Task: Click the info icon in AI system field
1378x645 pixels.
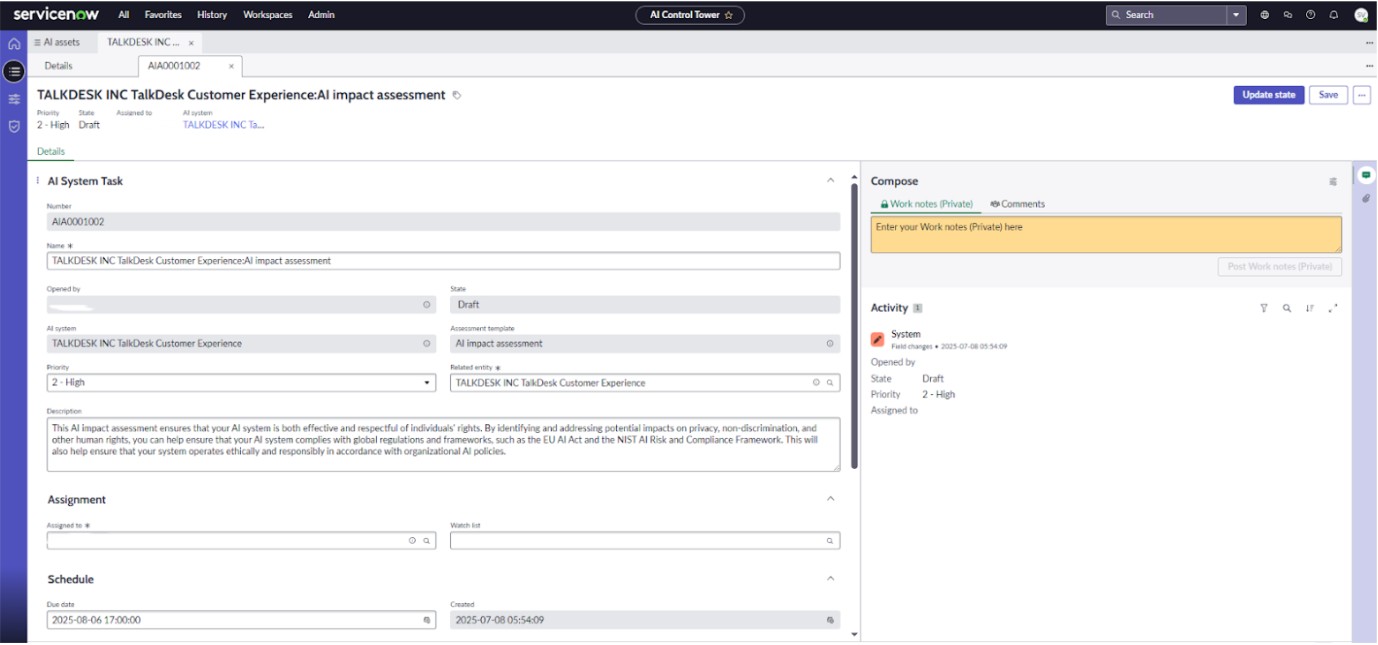Action: (x=427, y=343)
